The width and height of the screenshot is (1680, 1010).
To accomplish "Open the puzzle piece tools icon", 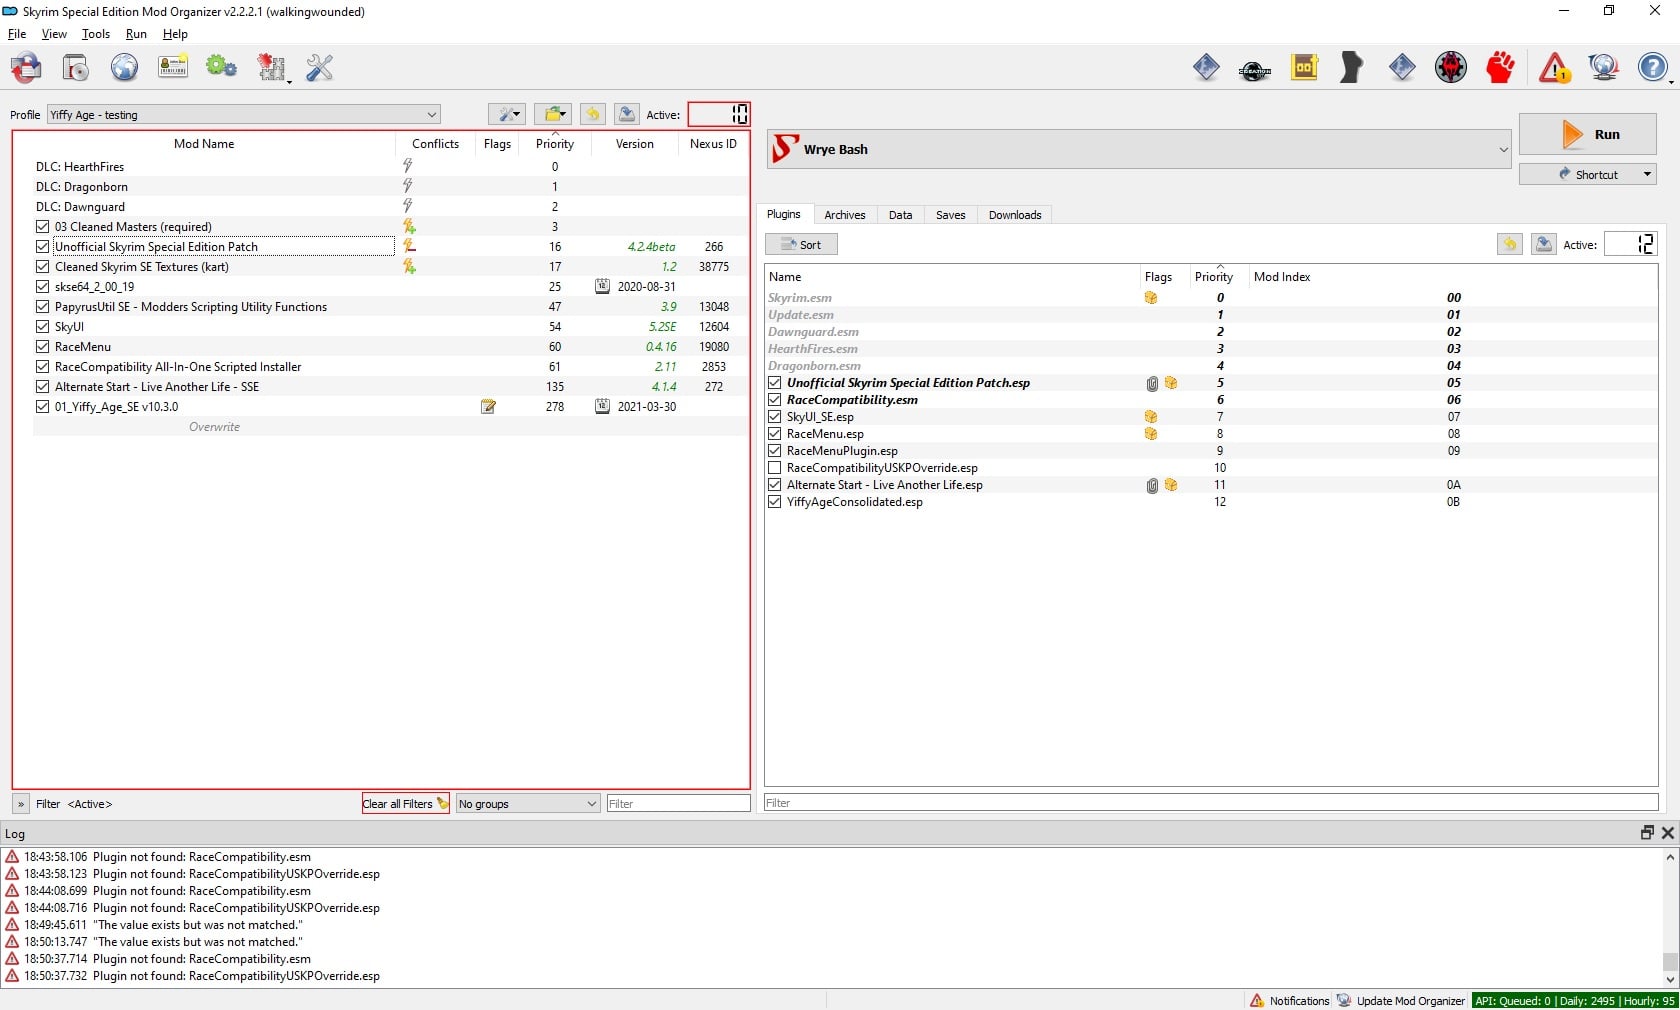I will tap(272, 68).
